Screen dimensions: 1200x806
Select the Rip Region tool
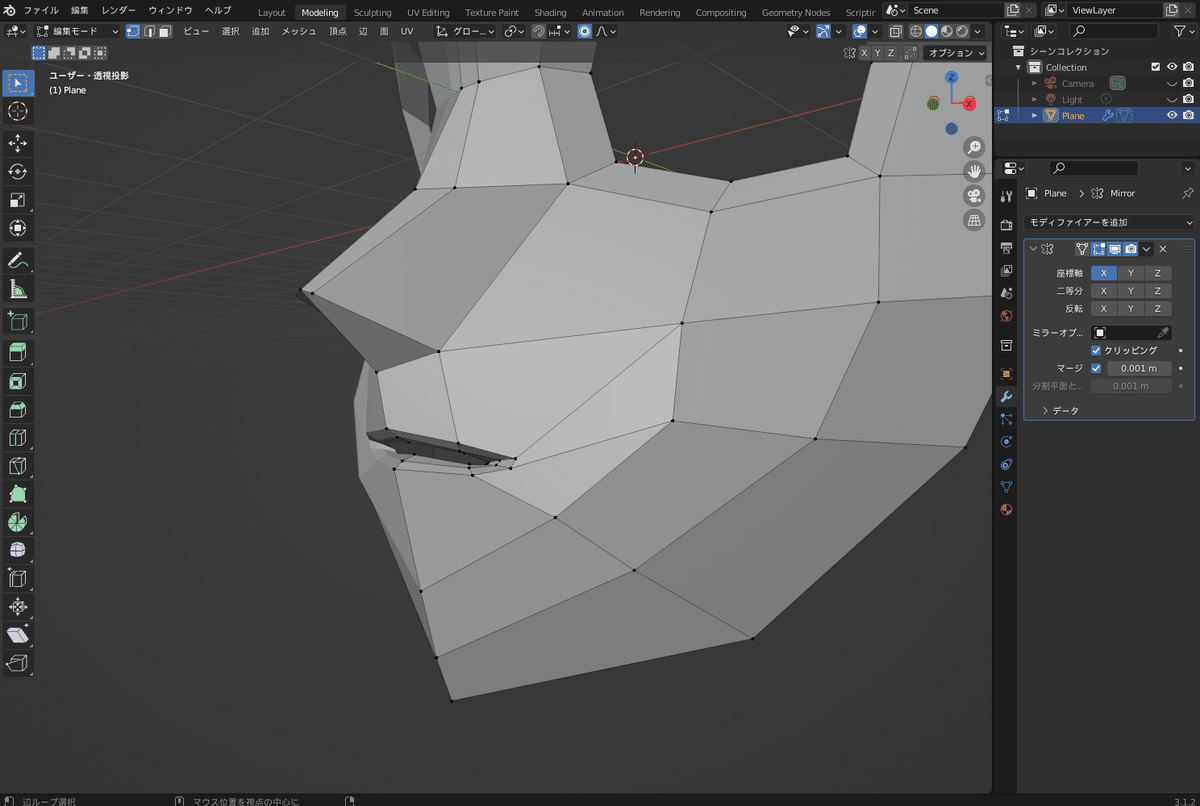[18, 663]
